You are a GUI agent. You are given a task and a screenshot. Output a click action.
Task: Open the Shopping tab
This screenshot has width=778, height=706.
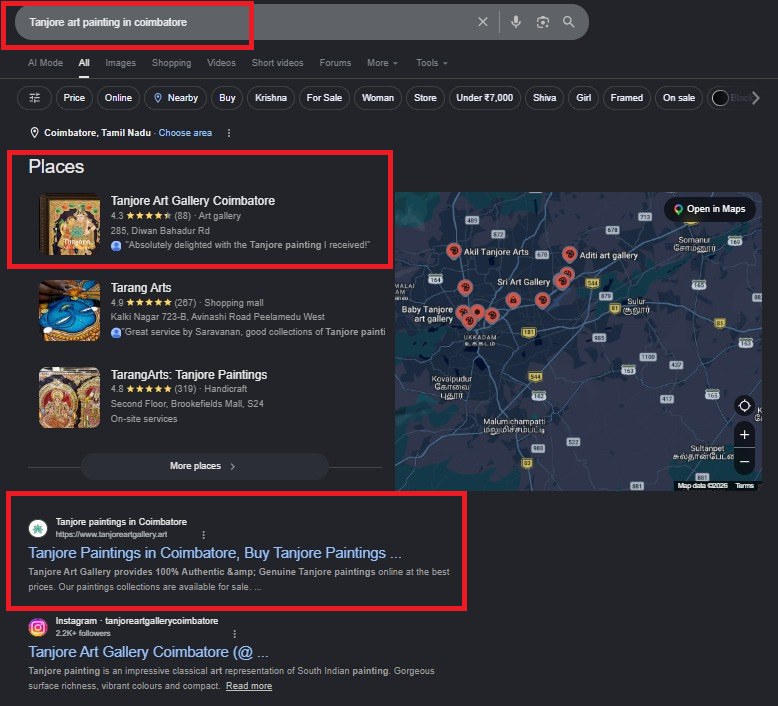tap(172, 63)
